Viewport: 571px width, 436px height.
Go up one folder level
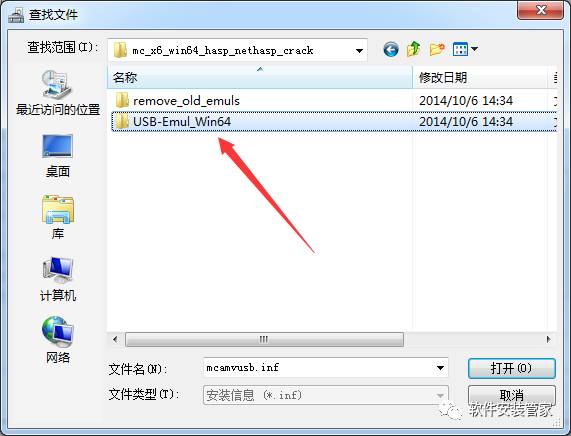coord(414,49)
